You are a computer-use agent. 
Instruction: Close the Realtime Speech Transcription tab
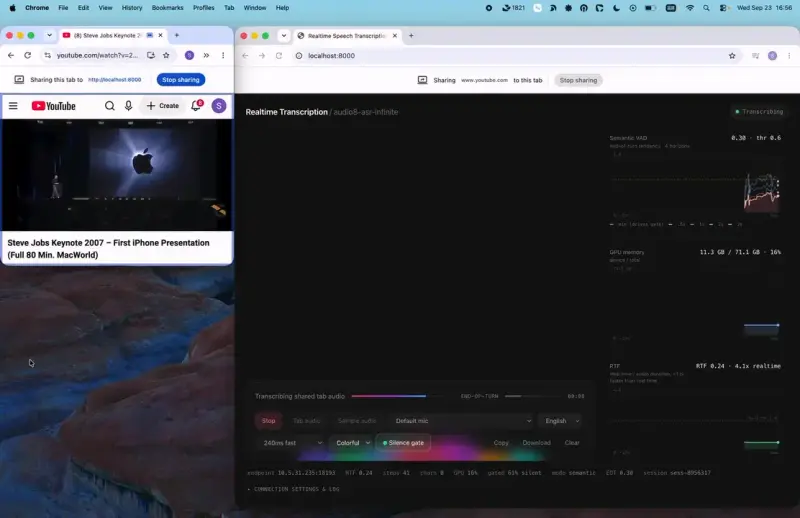click(x=394, y=36)
